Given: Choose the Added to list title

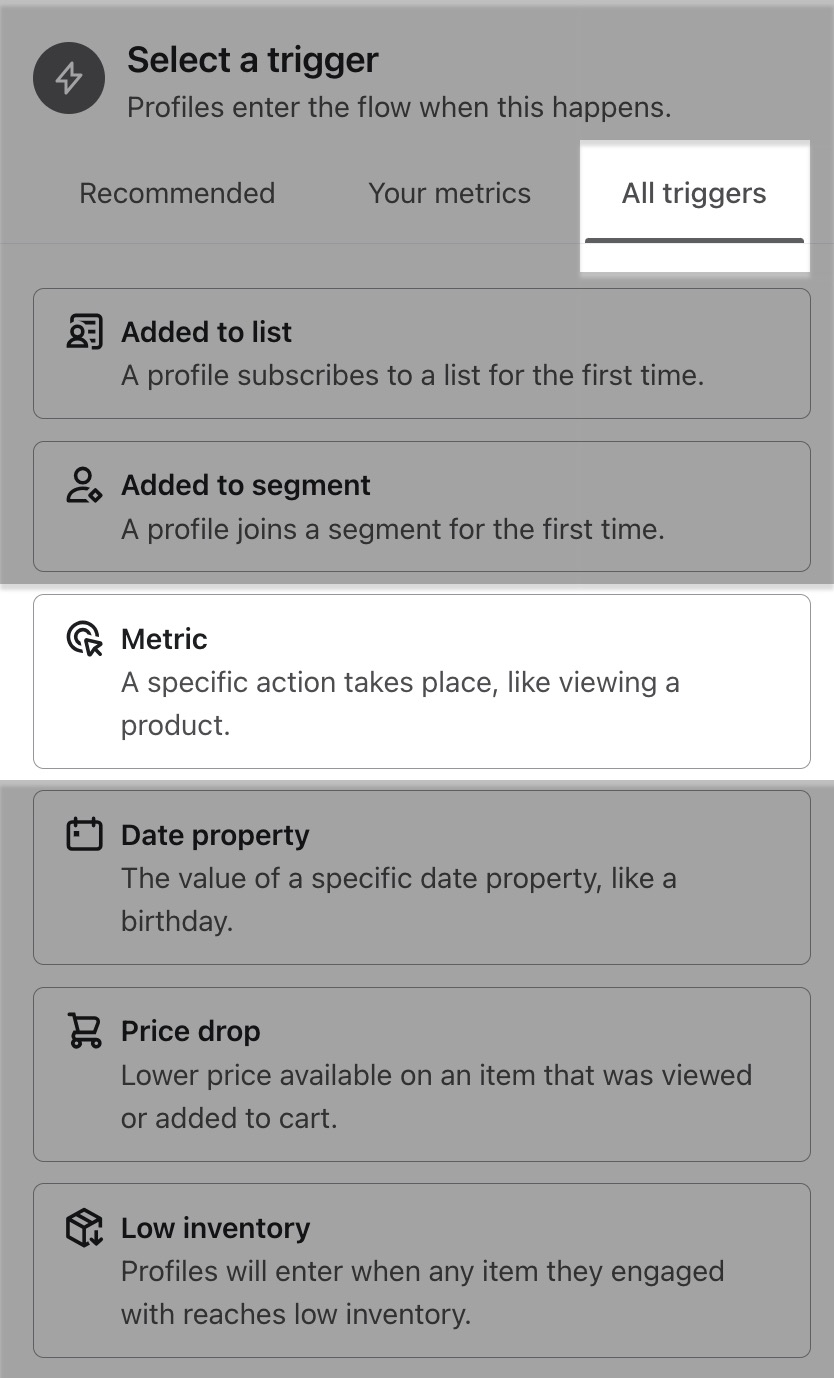Looking at the screenshot, I should pyautogui.click(x=206, y=332).
